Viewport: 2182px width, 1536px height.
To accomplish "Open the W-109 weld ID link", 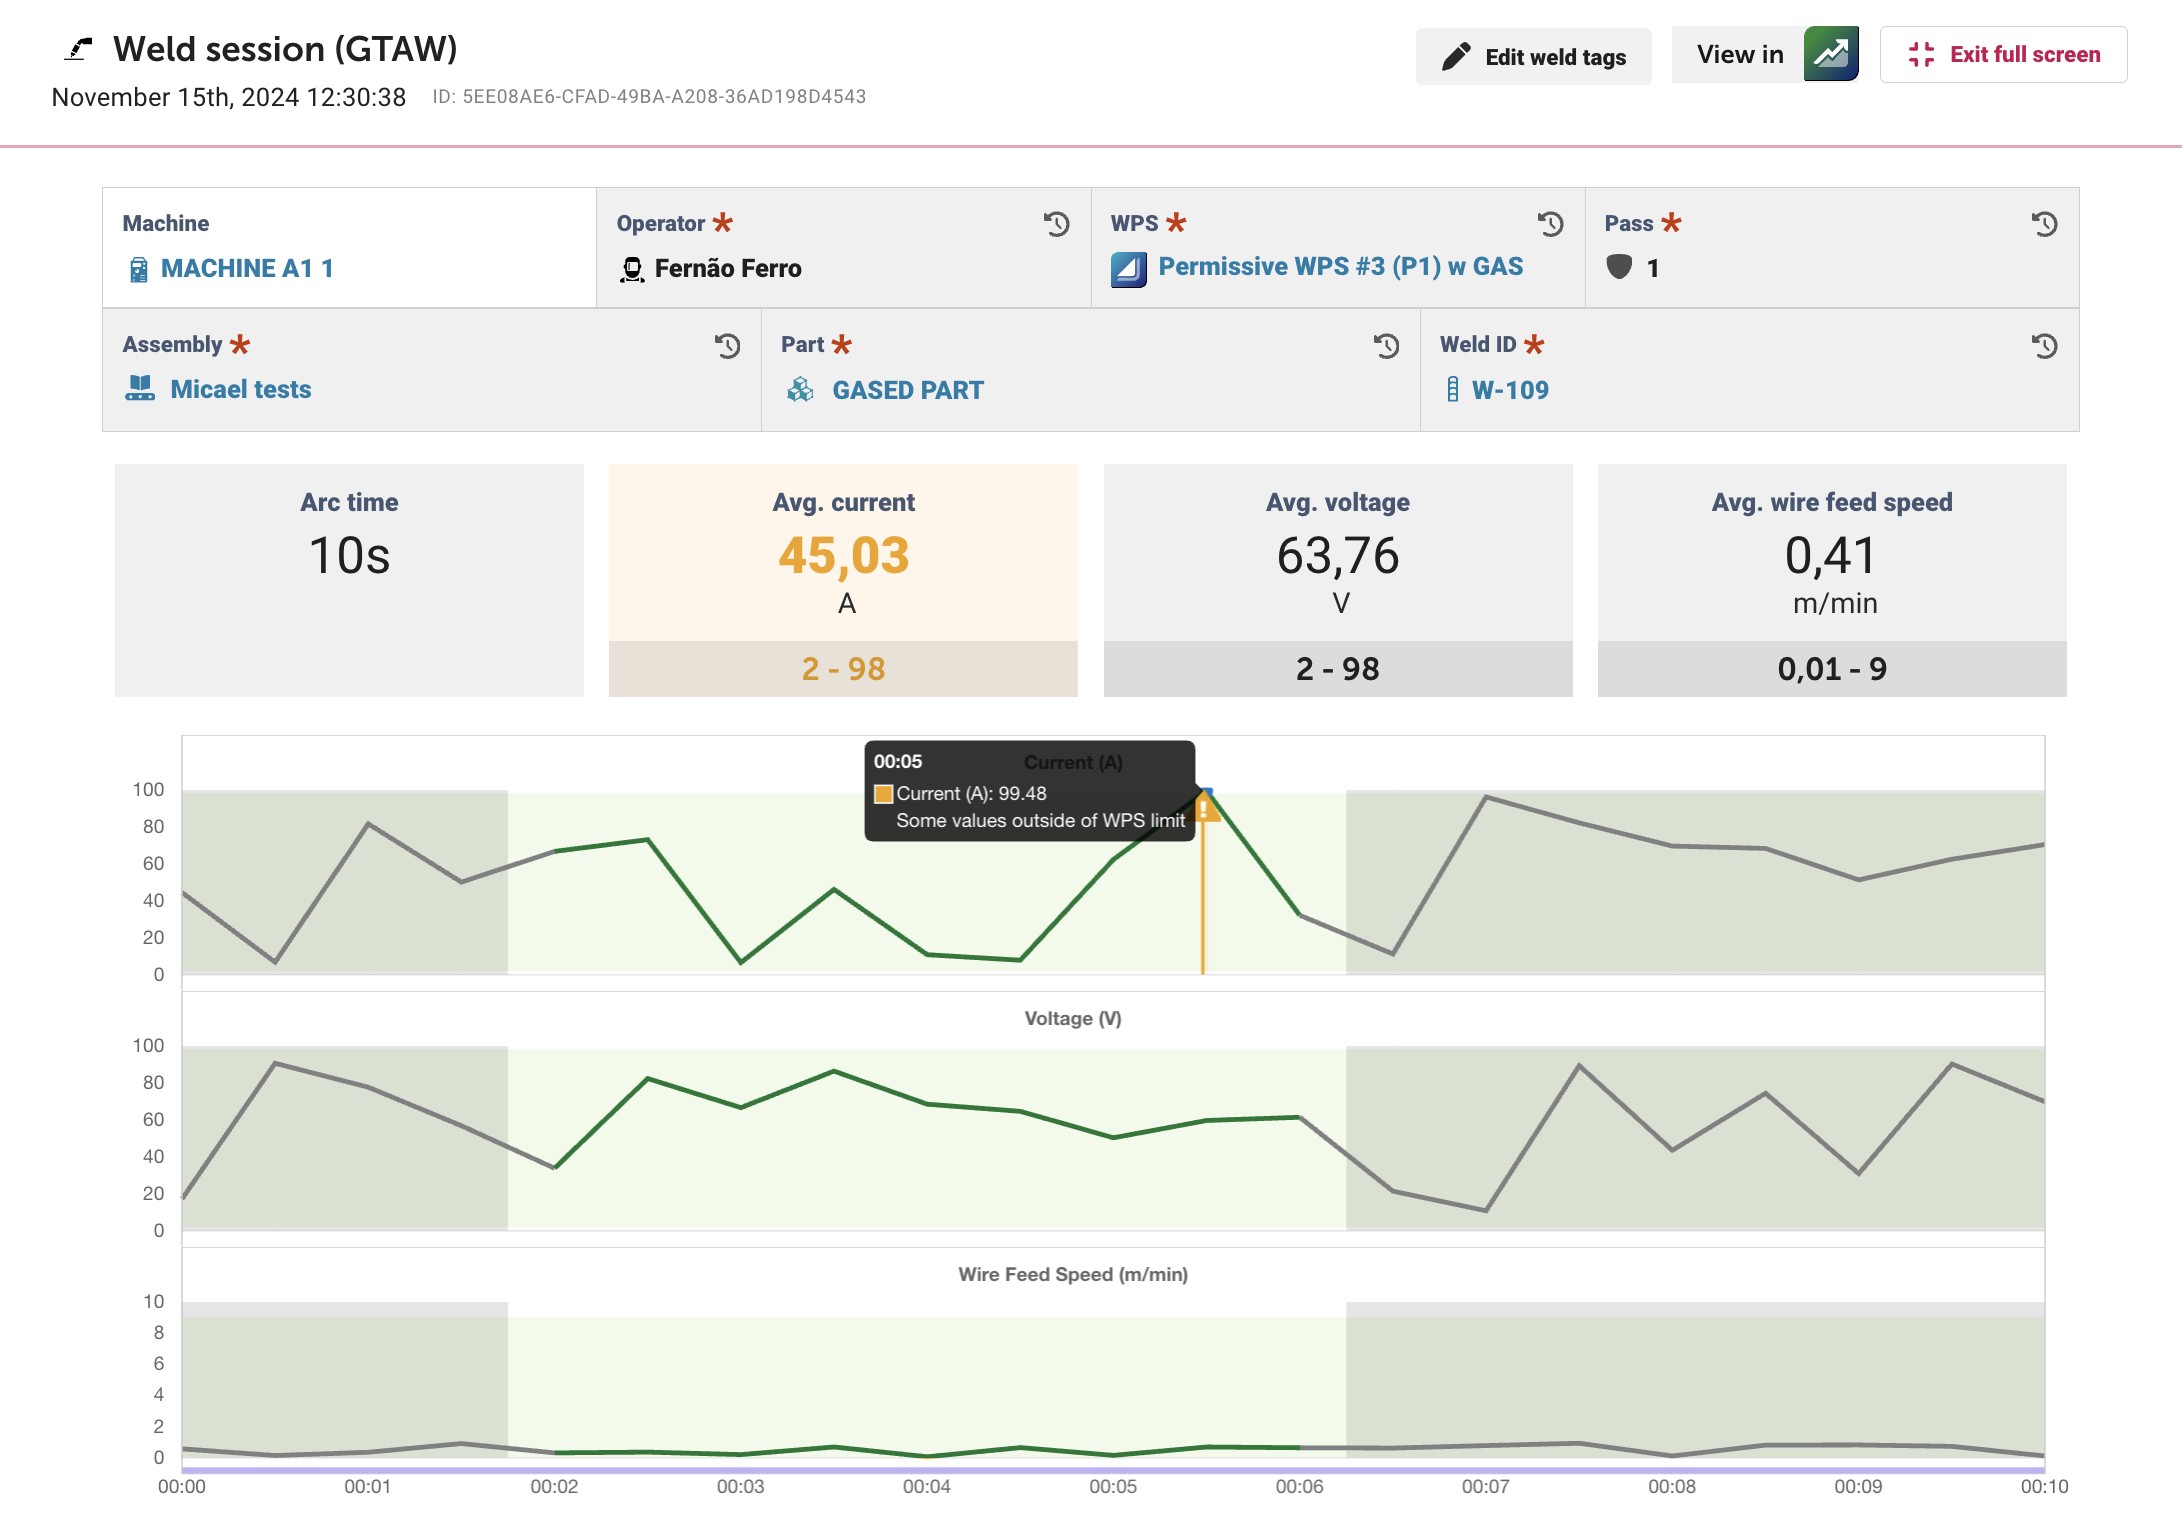I will [1510, 390].
